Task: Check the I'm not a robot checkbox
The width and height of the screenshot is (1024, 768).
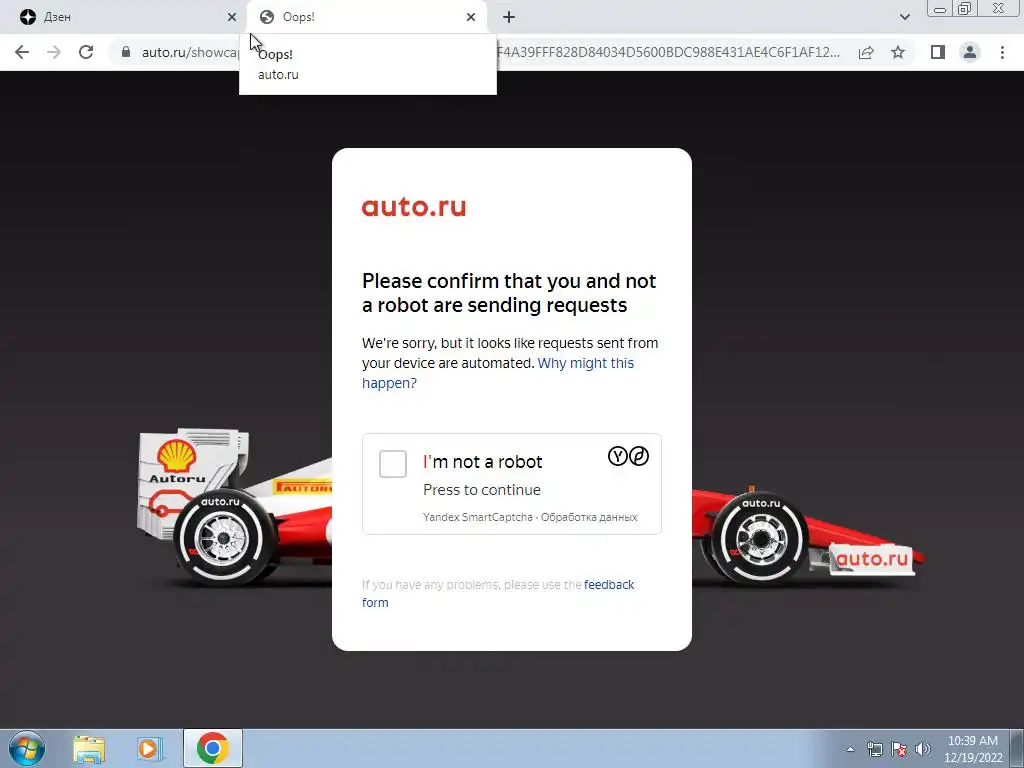Action: 392,464
